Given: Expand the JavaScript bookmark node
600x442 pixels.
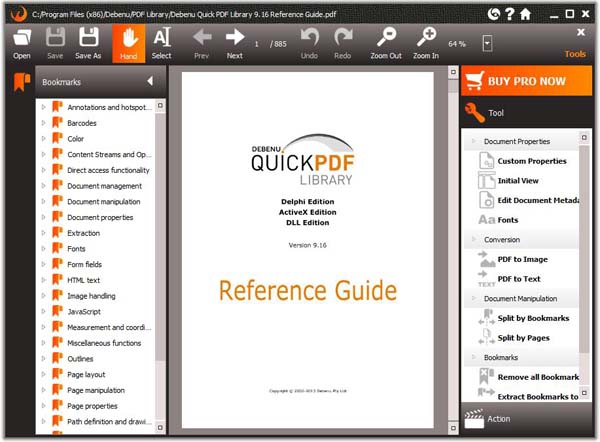Looking at the screenshot, I should point(44,312).
